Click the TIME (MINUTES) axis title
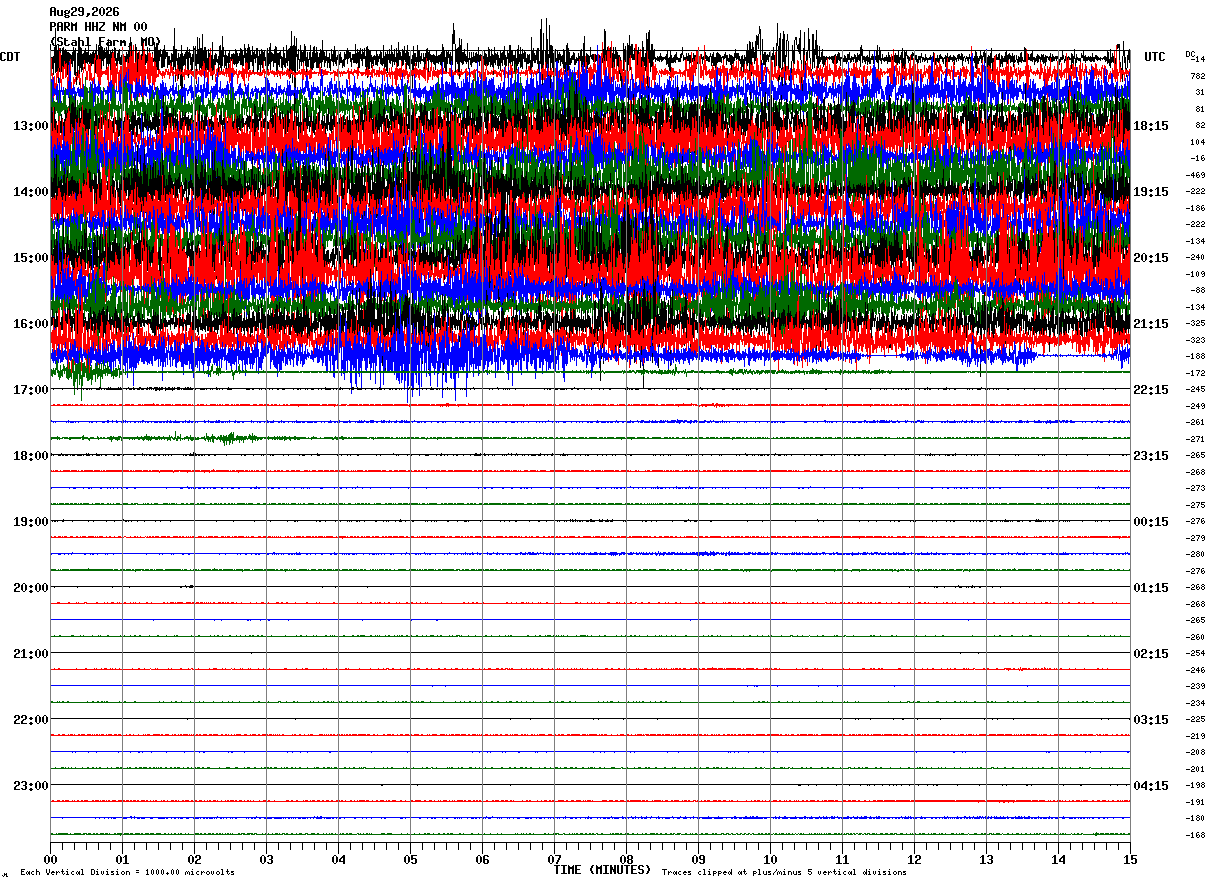Viewport: 1210px width, 886px height. (602, 870)
